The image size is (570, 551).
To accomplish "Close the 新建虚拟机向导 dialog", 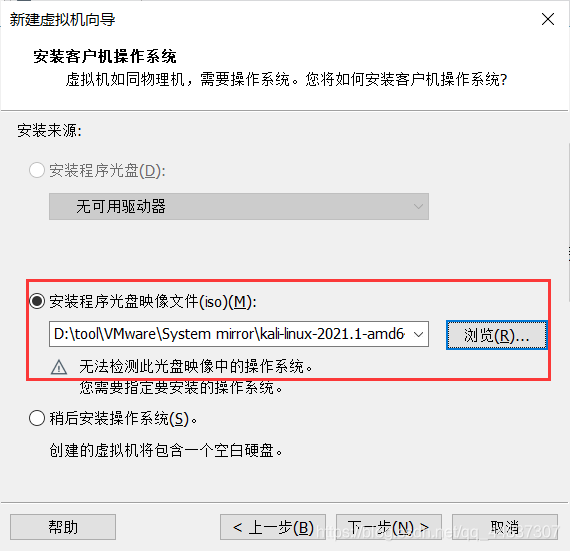I will point(548,19).
